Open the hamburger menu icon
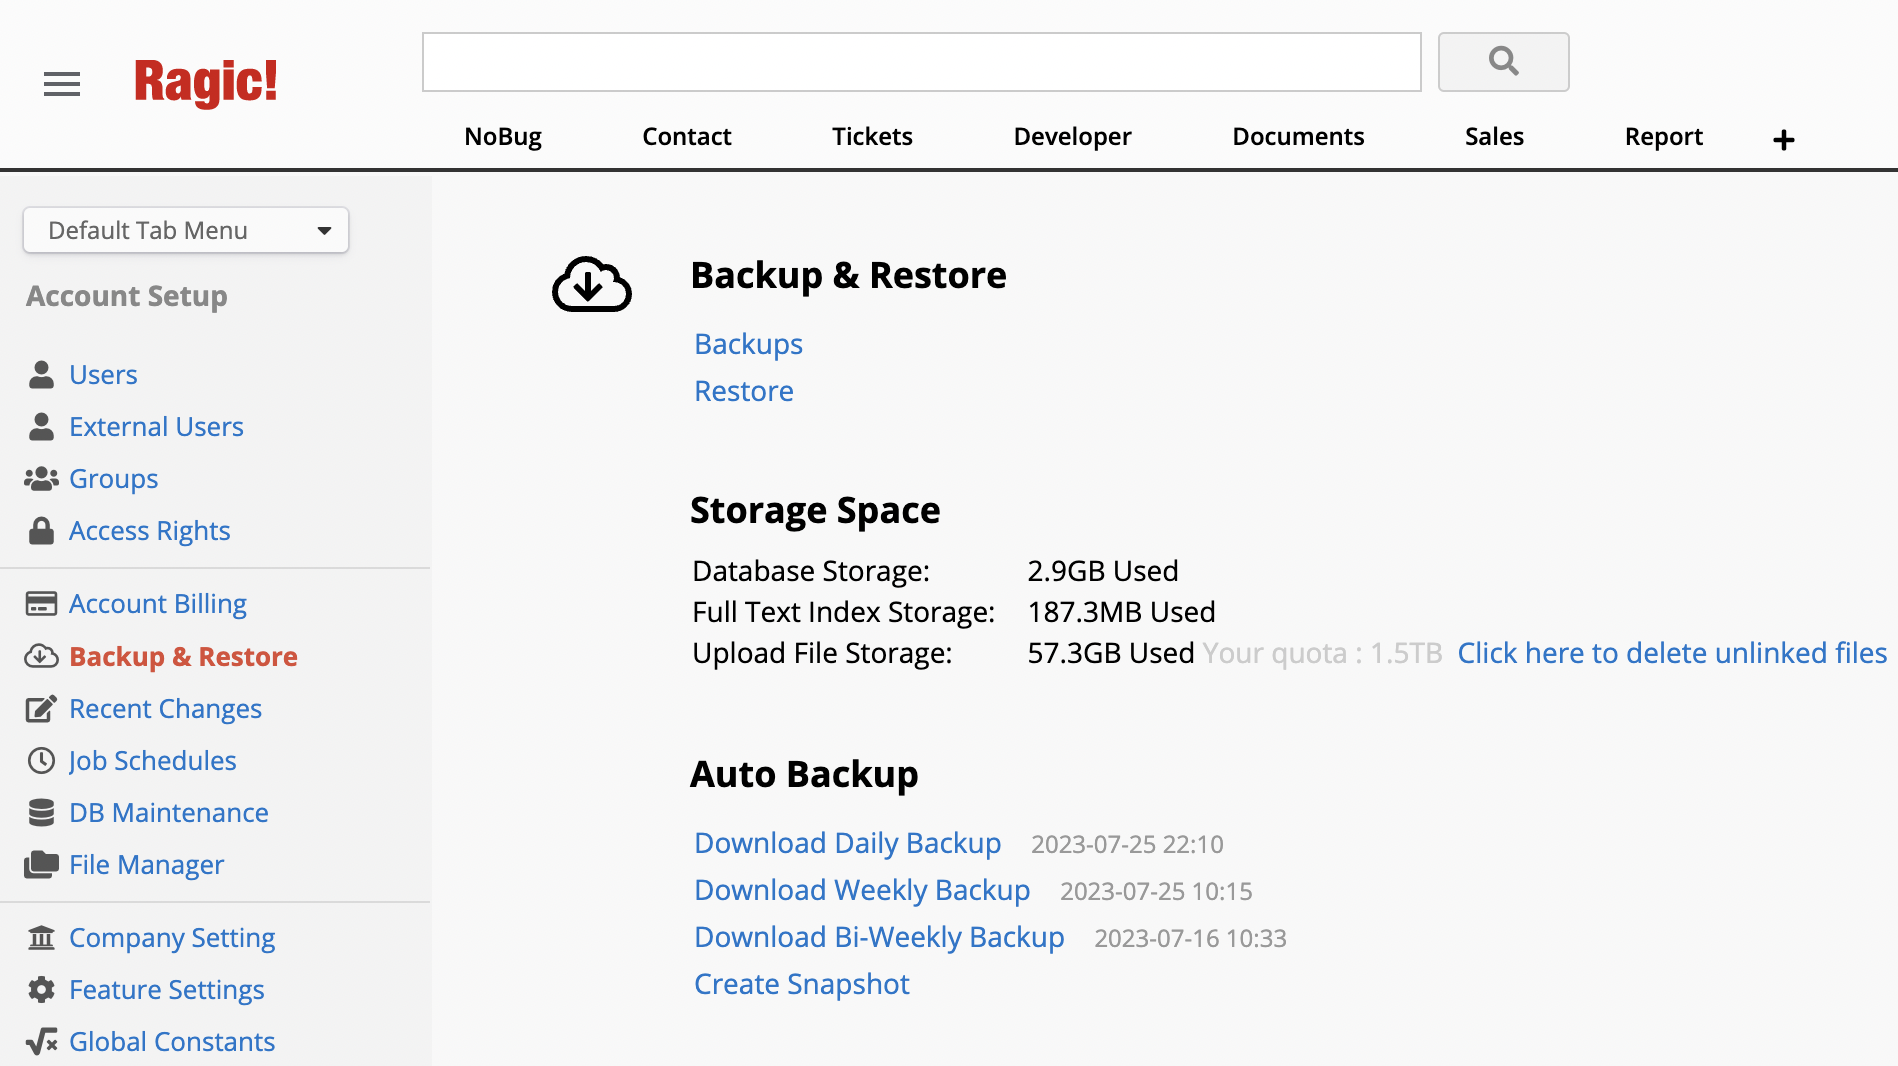Image resolution: width=1898 pixels, height=1066 pixels. click(x=62, y=84)
